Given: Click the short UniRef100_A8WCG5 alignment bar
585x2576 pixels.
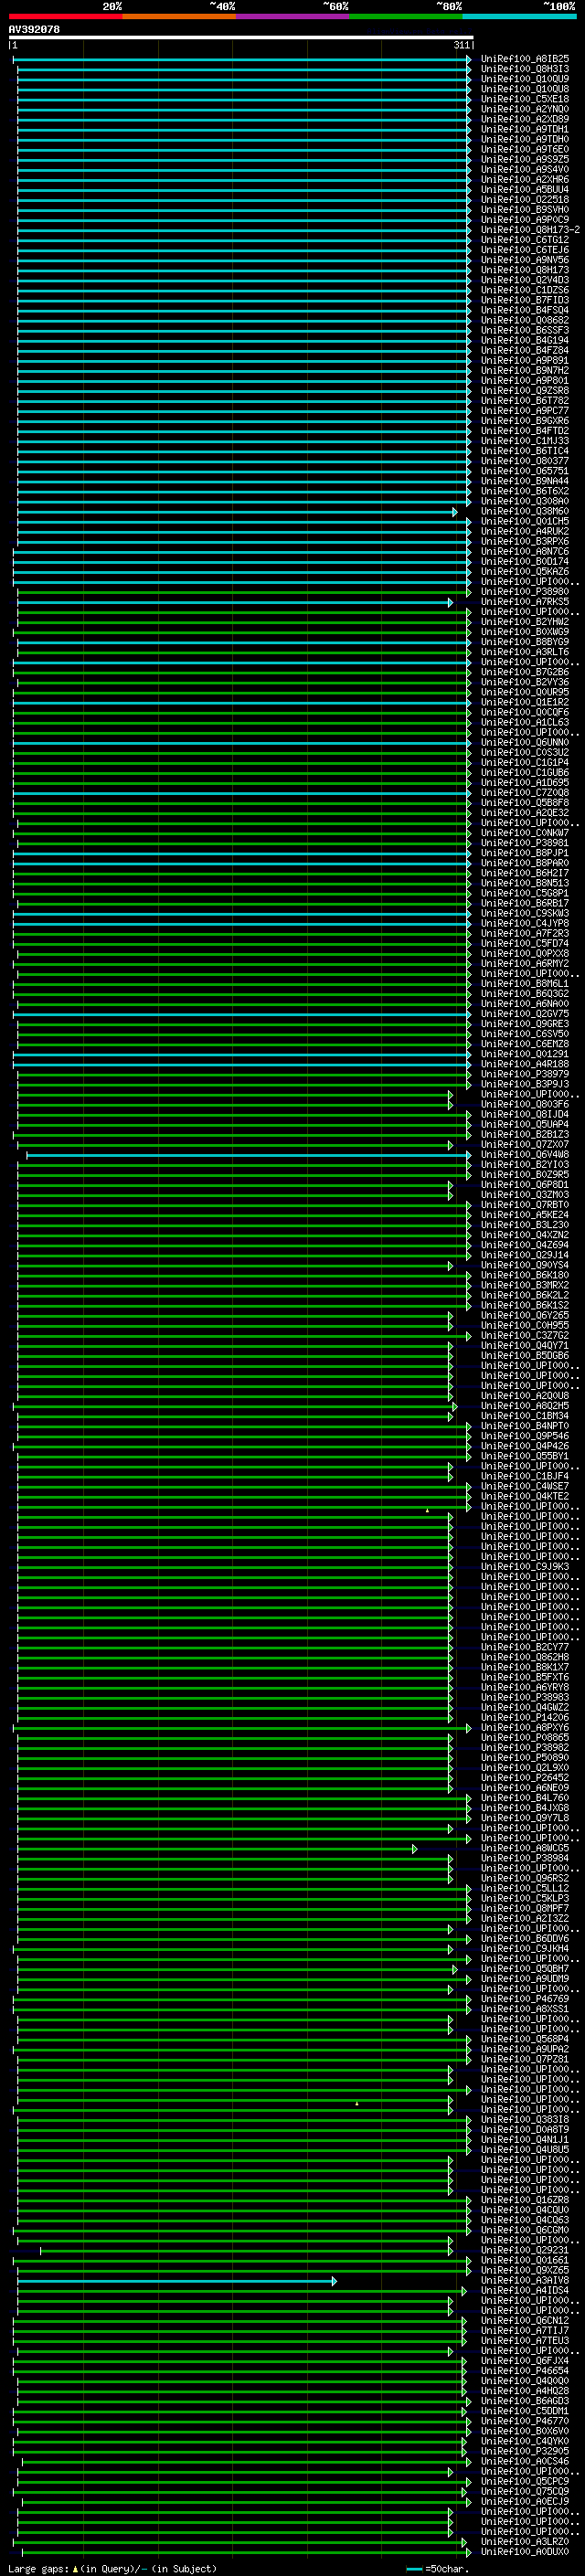Looking at the screenshot, I should click(217, 1848).
